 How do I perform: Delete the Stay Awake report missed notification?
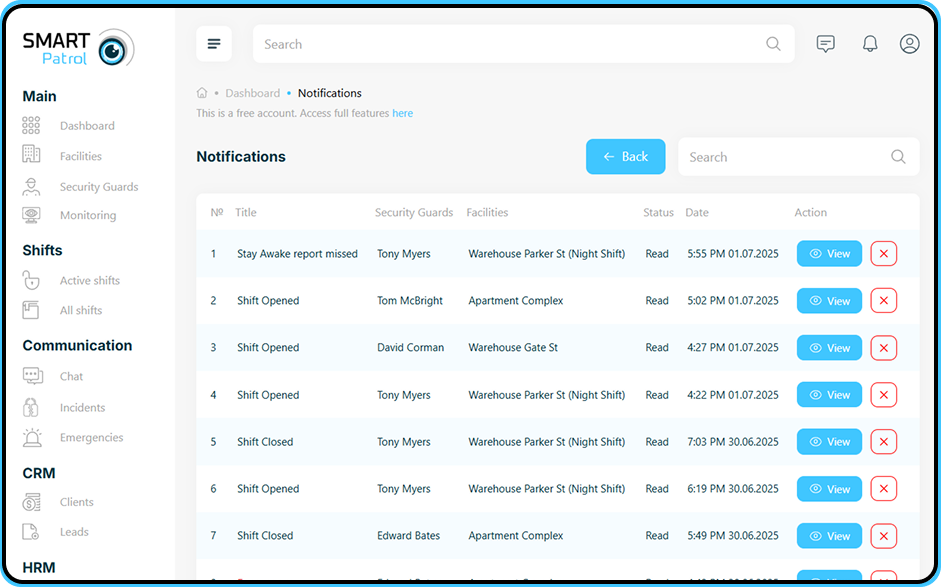coord(883,254)
